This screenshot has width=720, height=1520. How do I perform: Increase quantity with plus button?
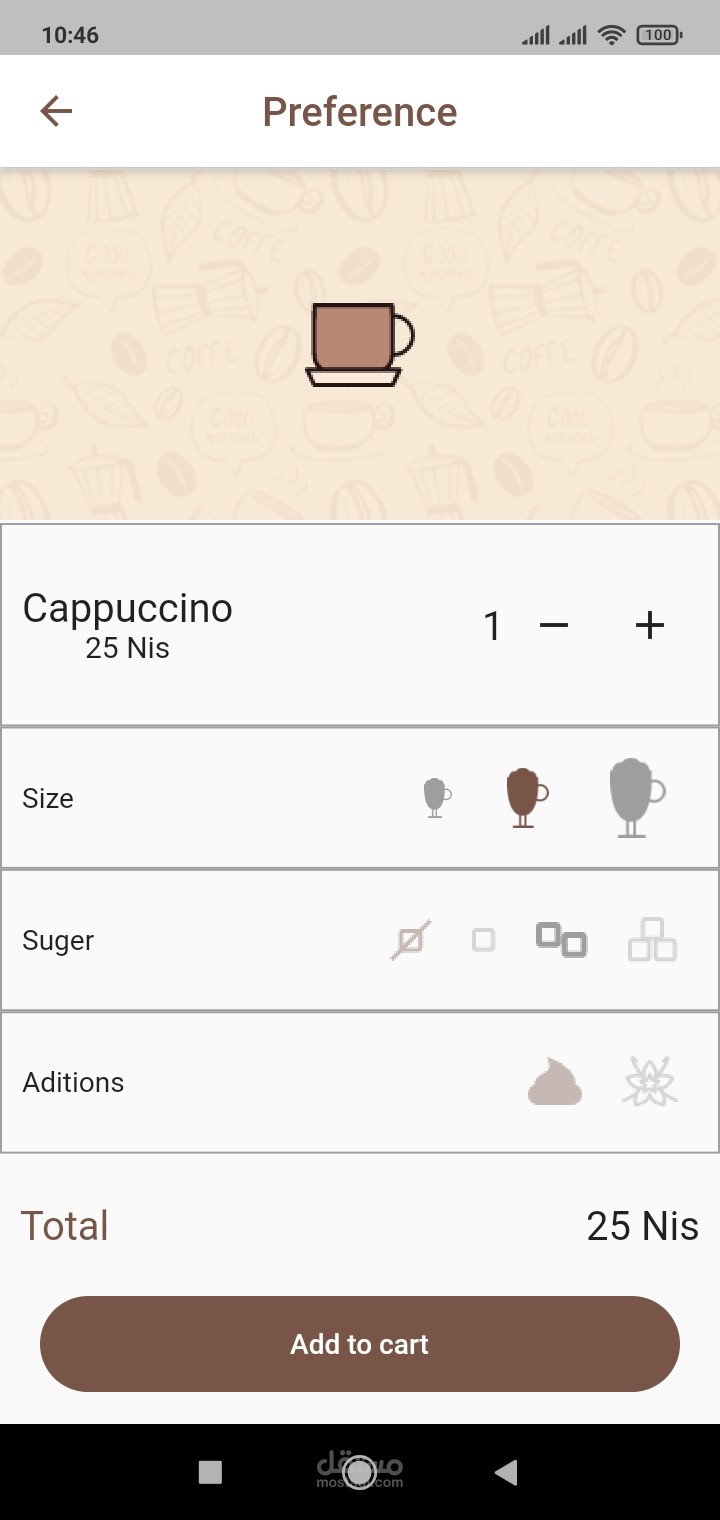pyautogui.click(x=650, y=626)
